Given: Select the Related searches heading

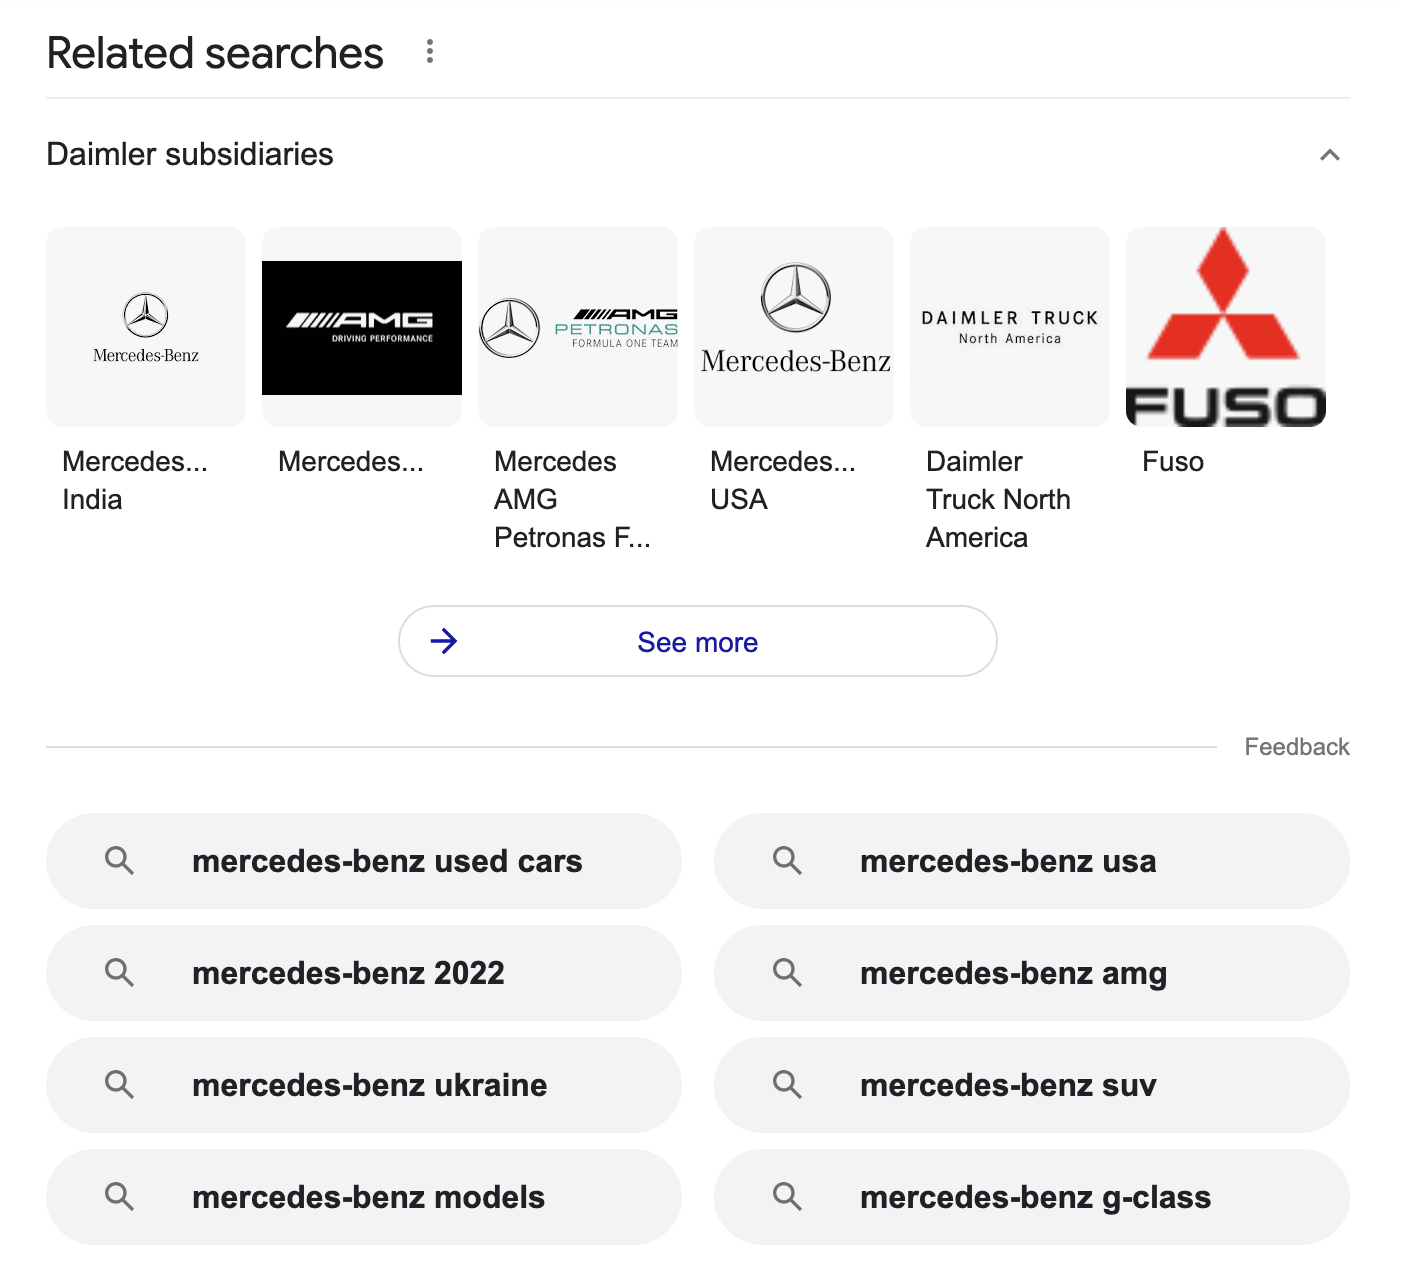Looking at the screenshot, I should click(215, 52).
